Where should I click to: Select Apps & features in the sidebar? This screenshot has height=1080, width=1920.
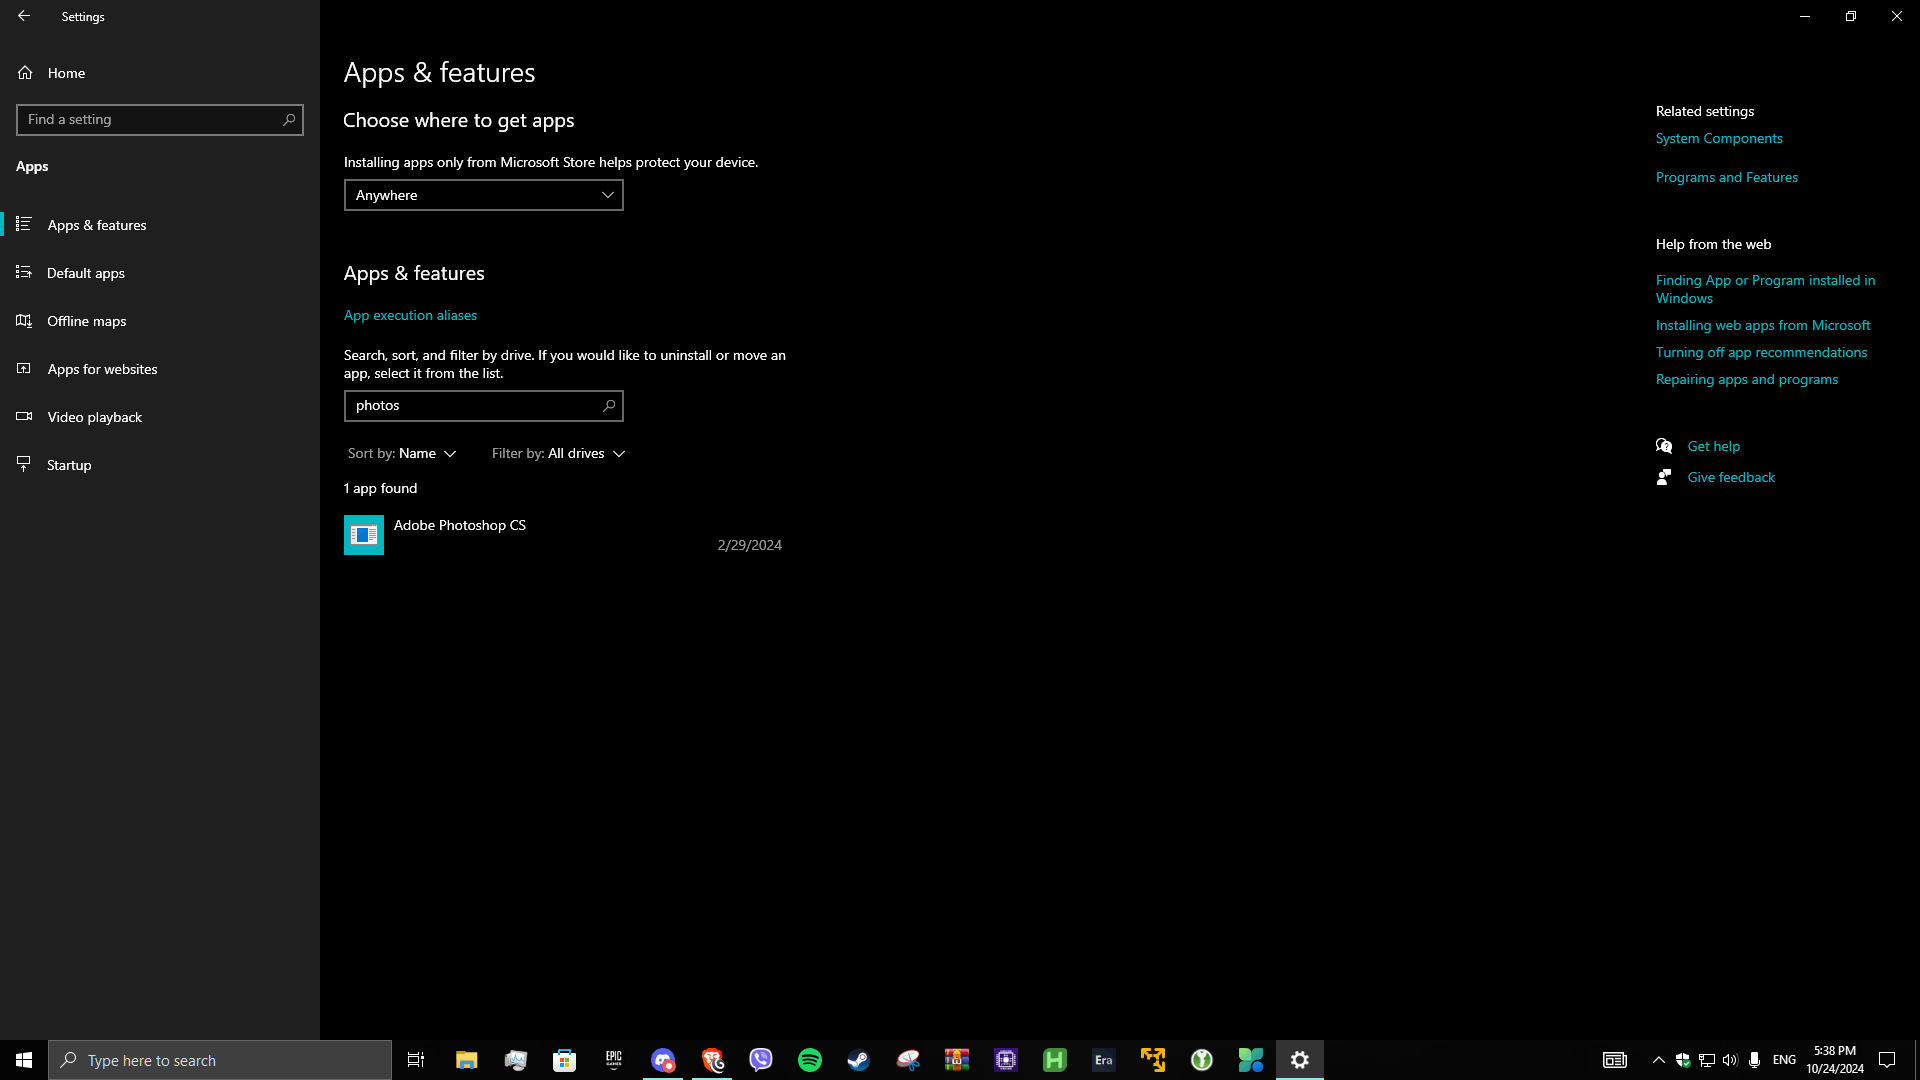click(x=97, y=224)
